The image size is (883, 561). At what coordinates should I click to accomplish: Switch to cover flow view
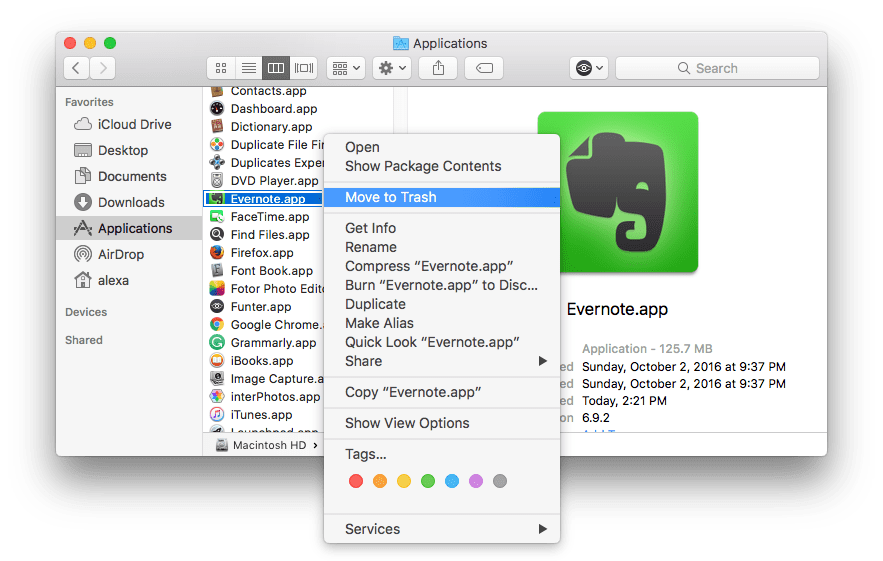click(304, 68)
